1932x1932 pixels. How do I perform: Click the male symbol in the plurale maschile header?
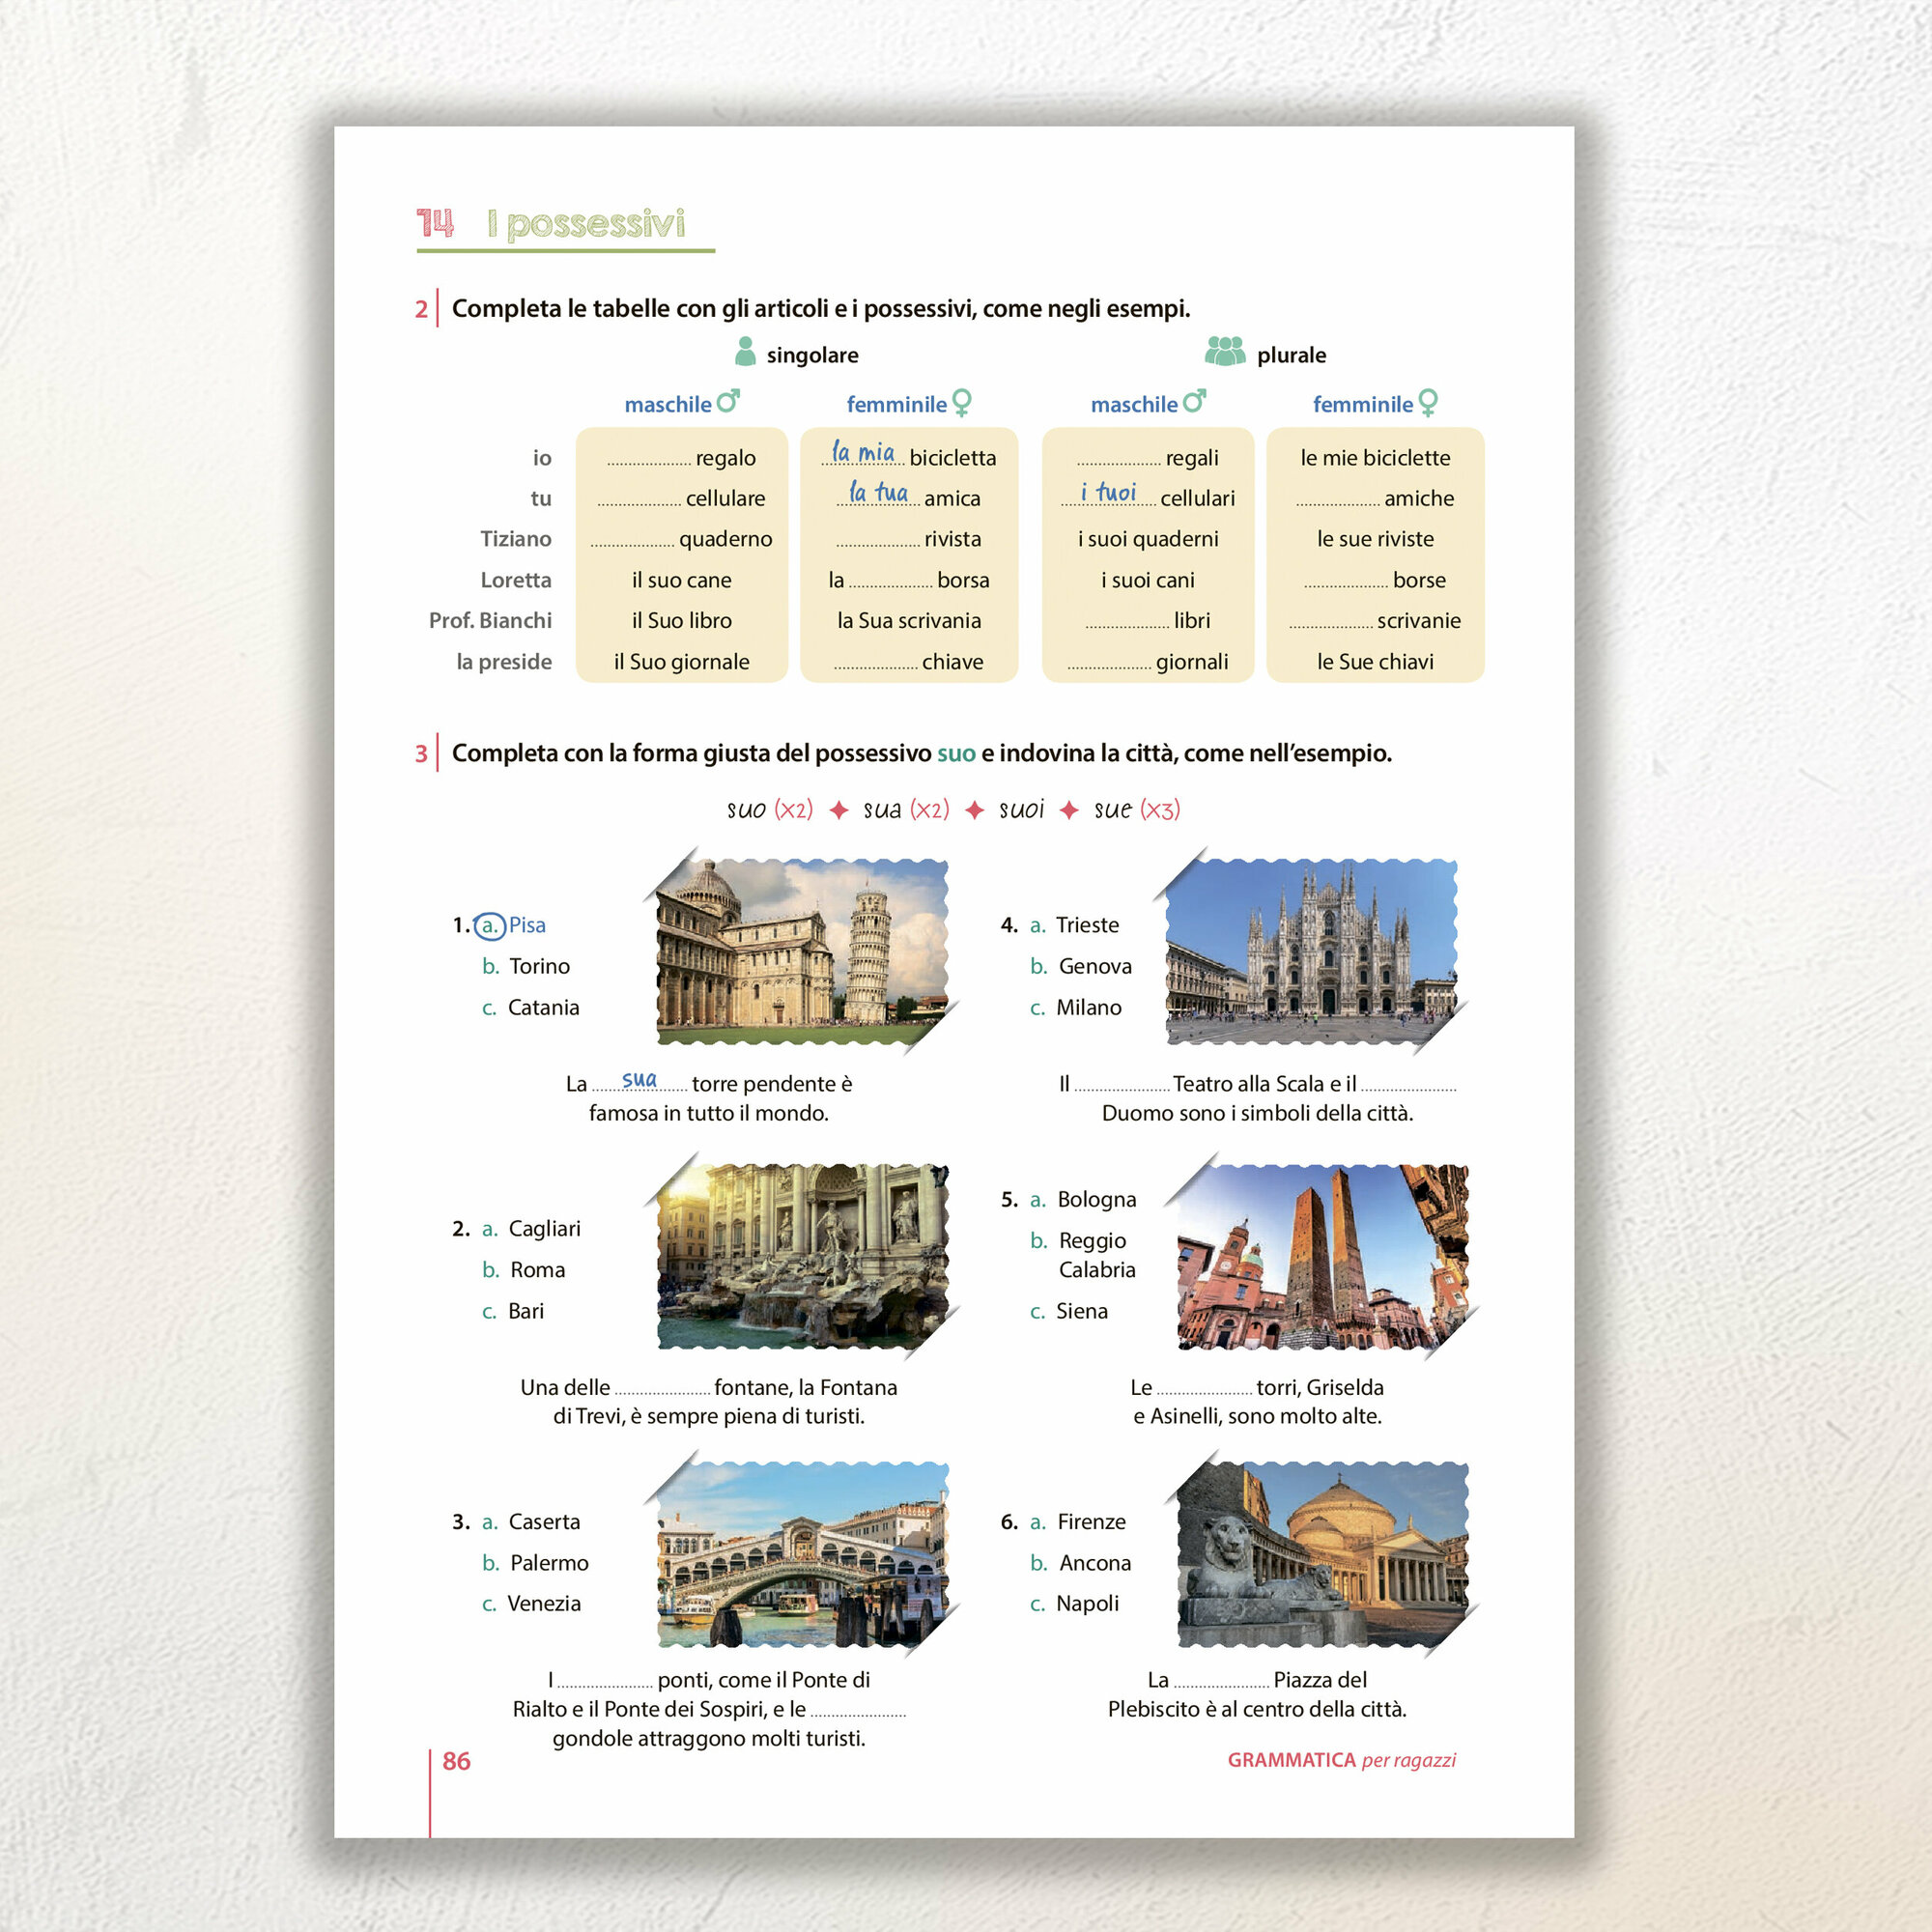(x=1194, y=402)
